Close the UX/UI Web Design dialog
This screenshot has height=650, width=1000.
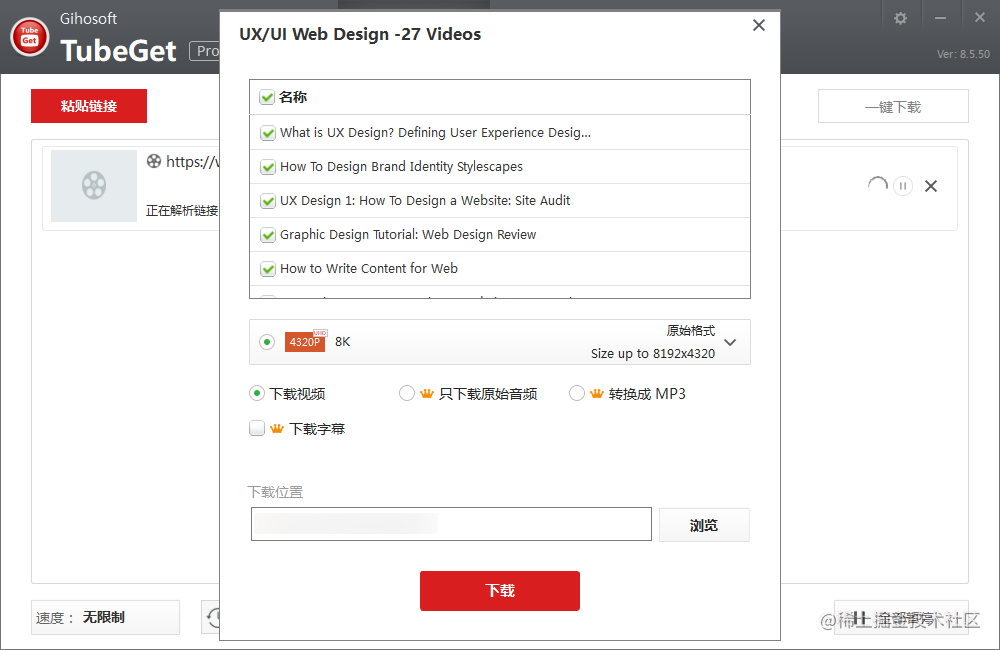[759, 26]
